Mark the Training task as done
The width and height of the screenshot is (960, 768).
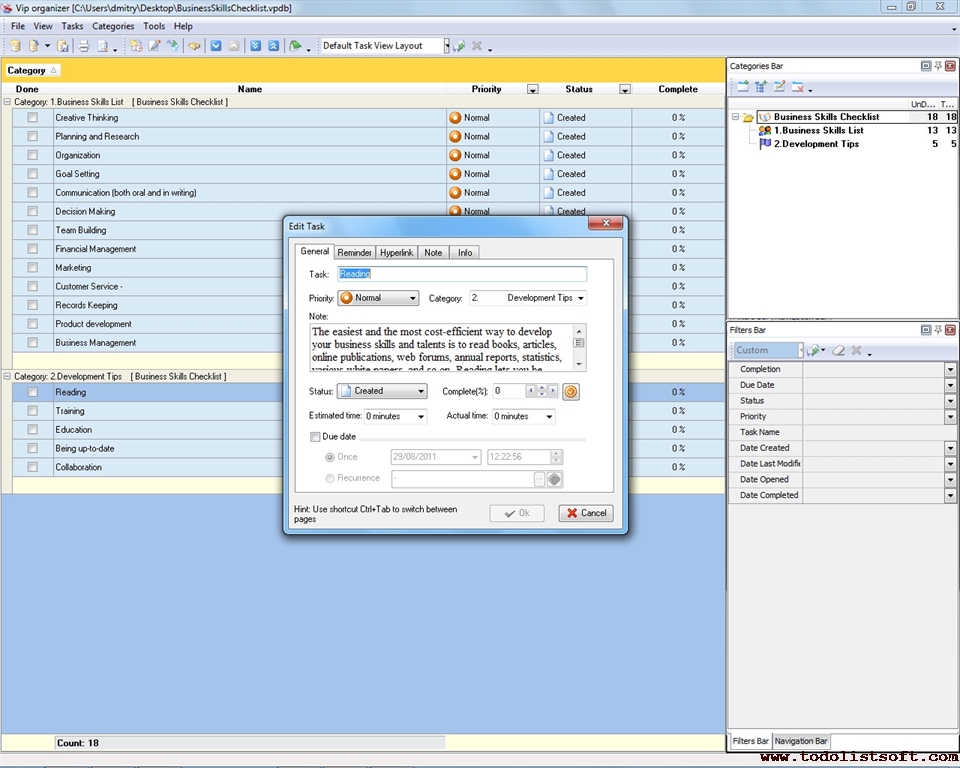click(32, 411)
